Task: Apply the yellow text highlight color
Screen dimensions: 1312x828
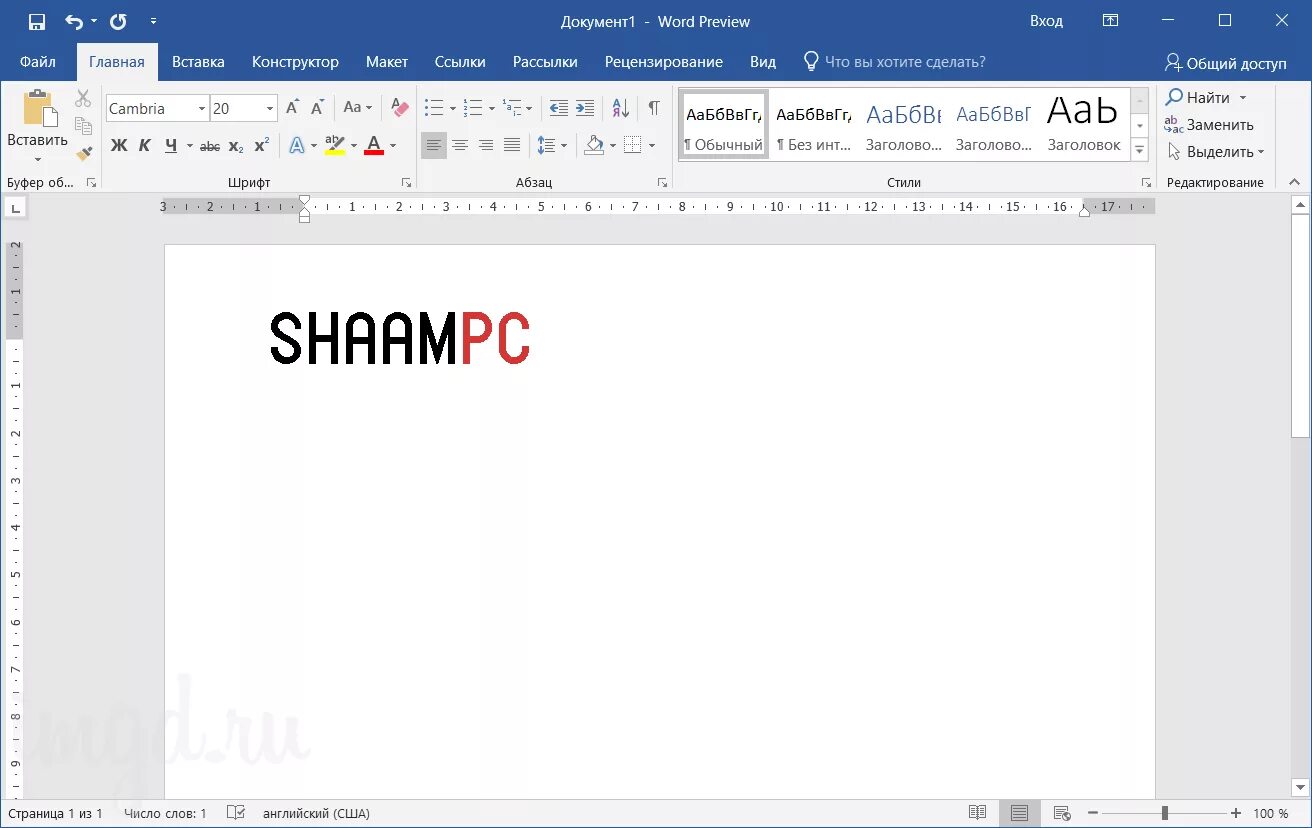Action: (335, 146)
